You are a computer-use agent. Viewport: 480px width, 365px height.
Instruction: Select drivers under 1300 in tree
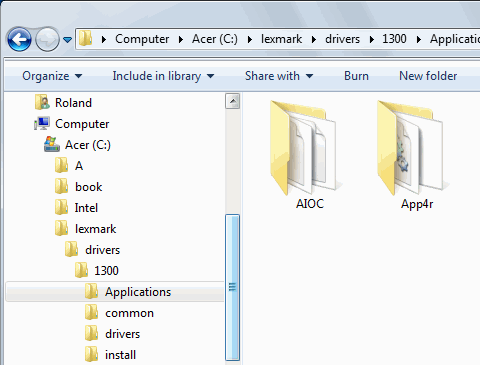(122, 334)
